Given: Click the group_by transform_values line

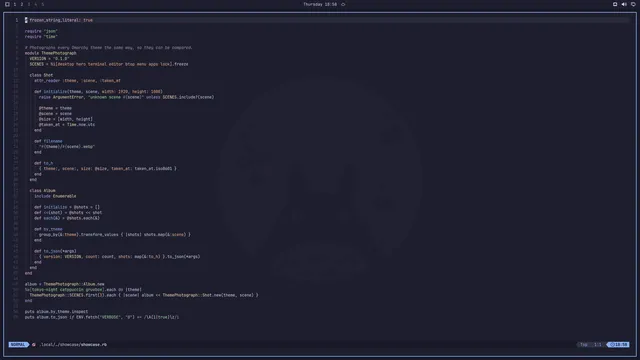Looking at the screenshot, I should click(x=115, y=235).
